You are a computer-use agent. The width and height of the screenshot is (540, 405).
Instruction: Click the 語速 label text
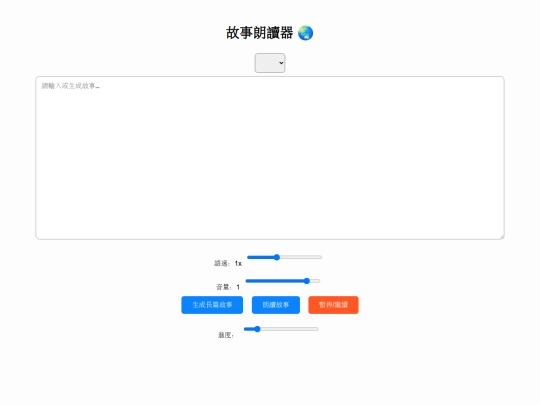click(222, 263)
